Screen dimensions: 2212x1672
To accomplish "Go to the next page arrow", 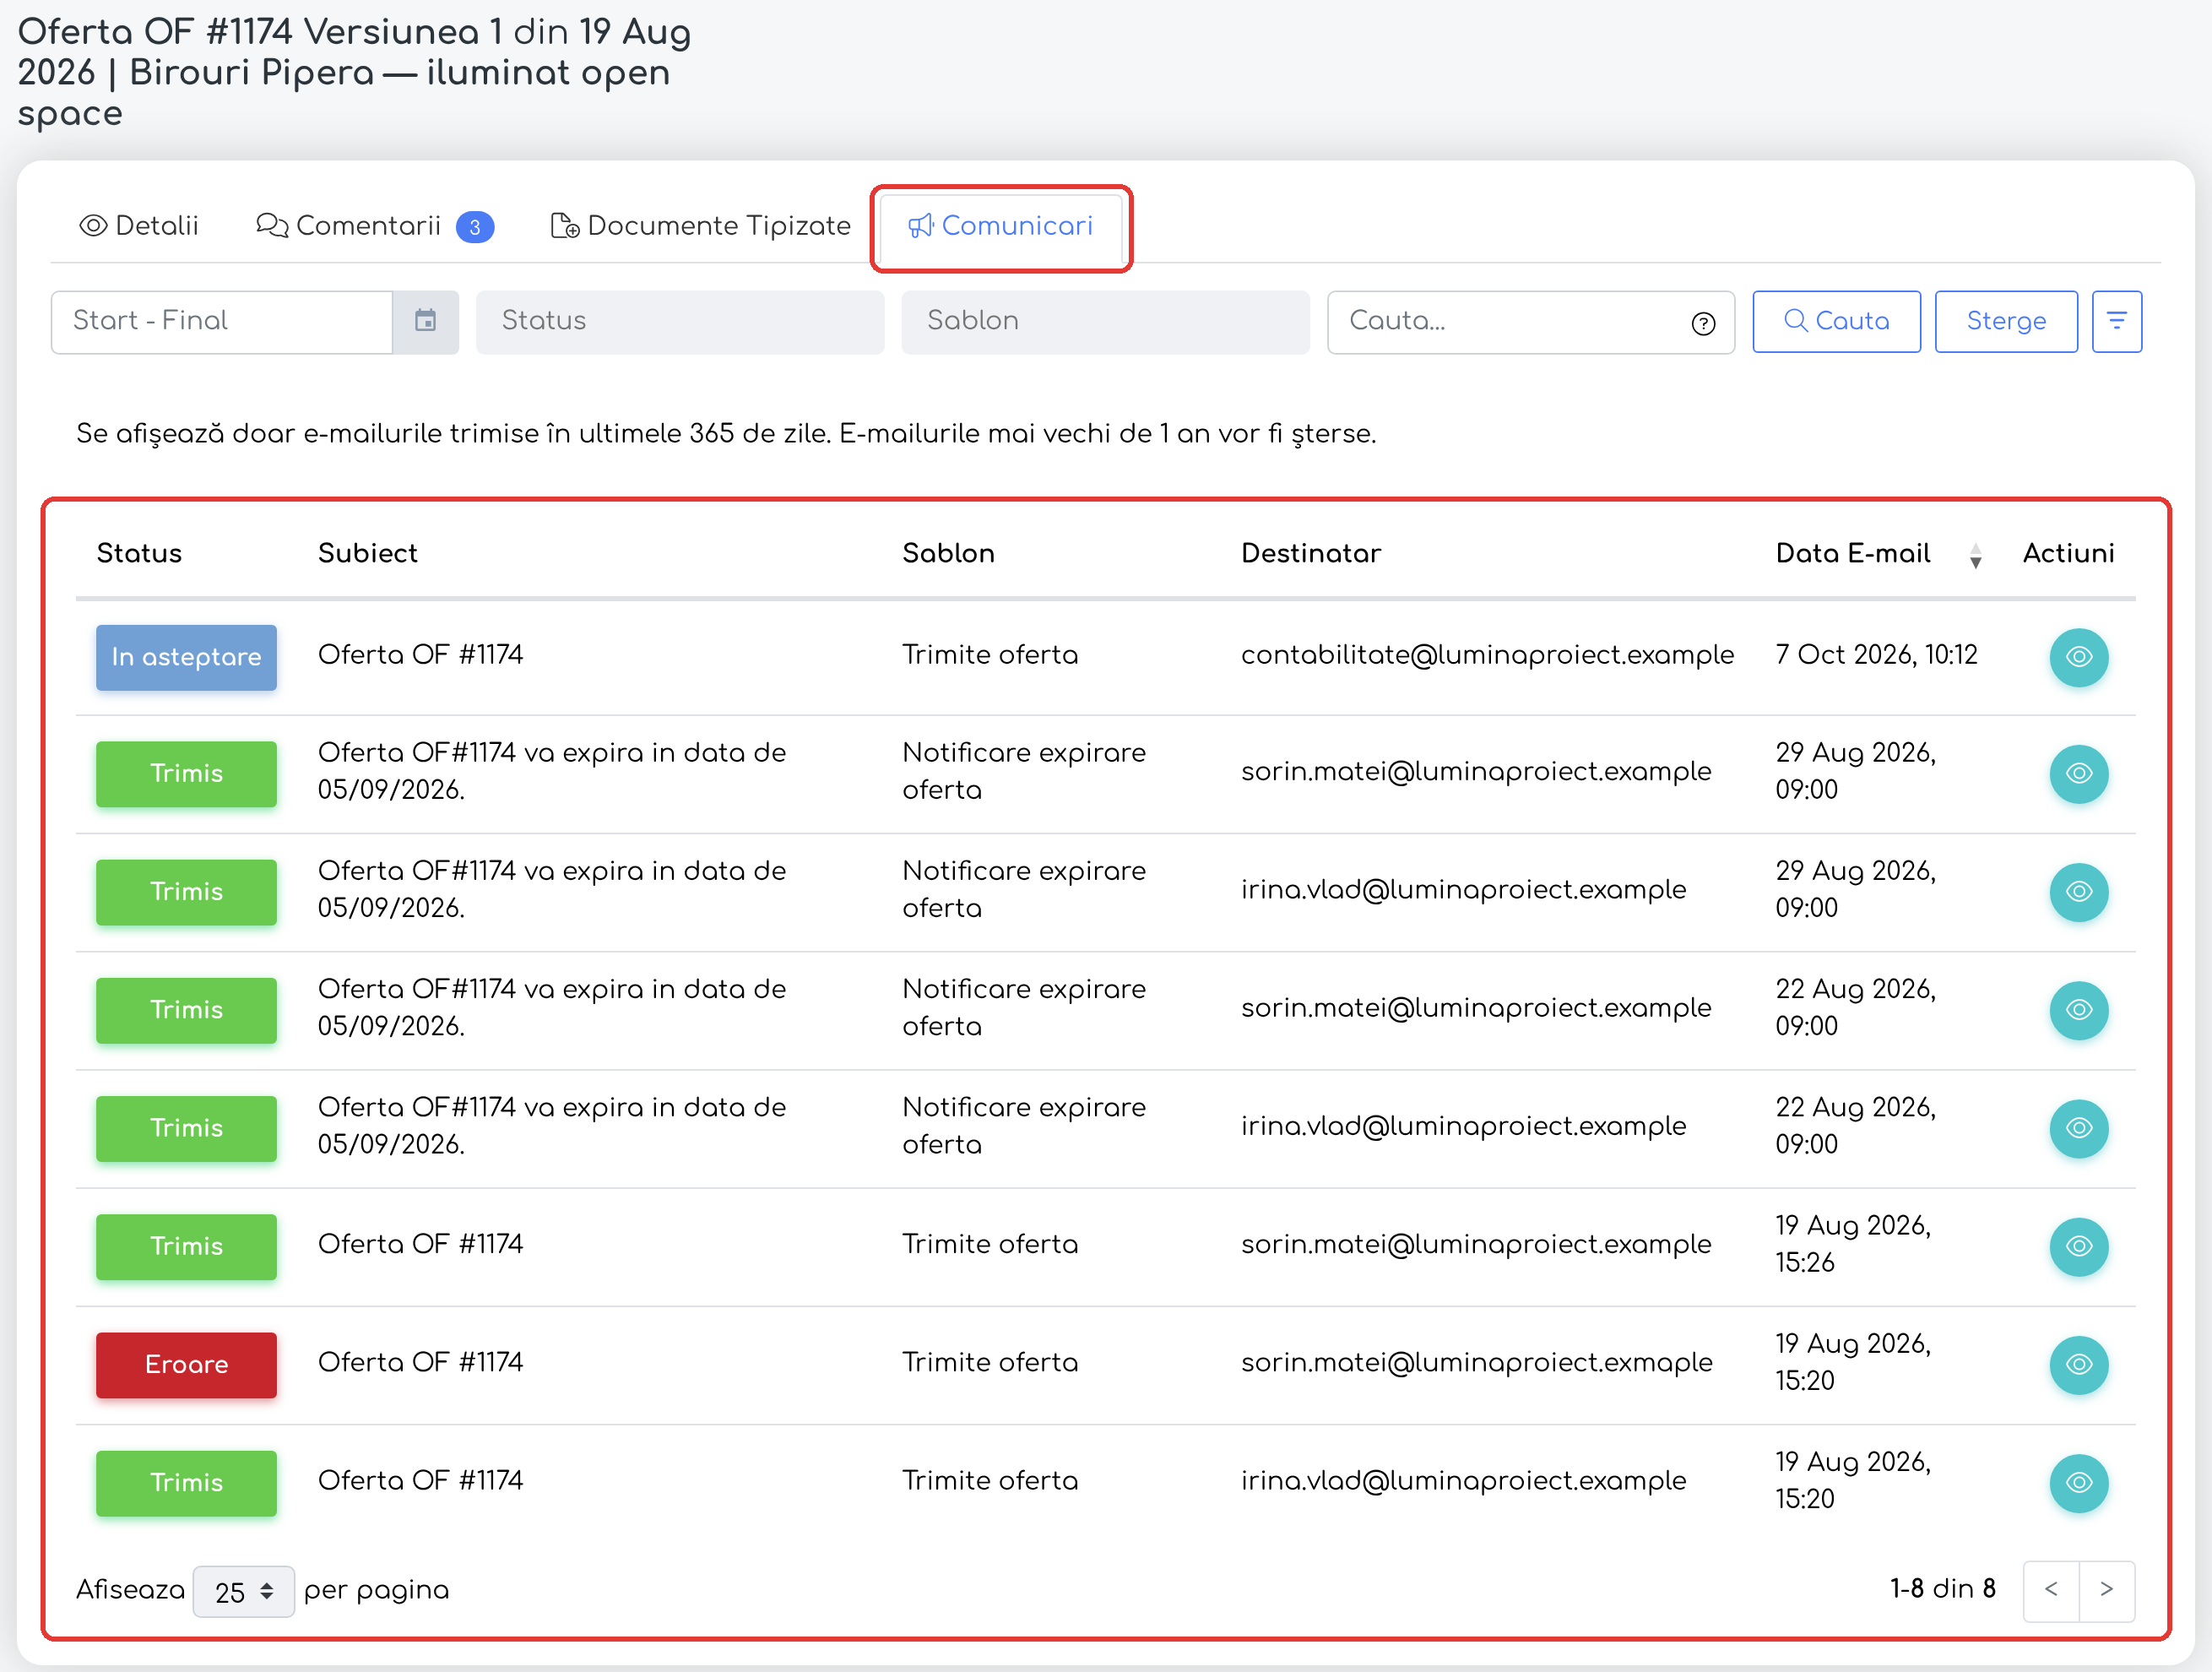I will (x=2107, y=1589).
